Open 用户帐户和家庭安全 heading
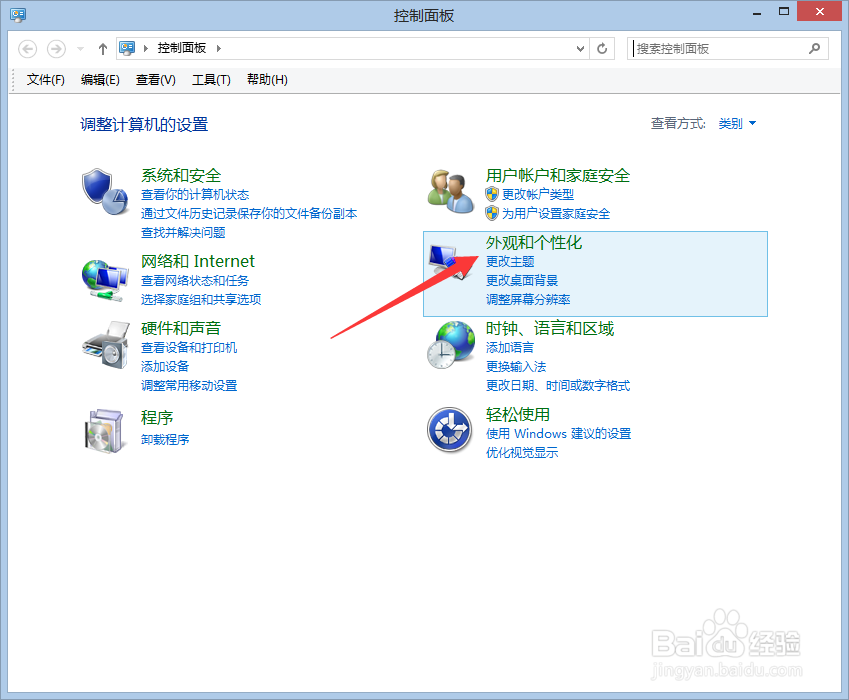Image resolution: width=849 pixels, height=700 pixels. 558,175
